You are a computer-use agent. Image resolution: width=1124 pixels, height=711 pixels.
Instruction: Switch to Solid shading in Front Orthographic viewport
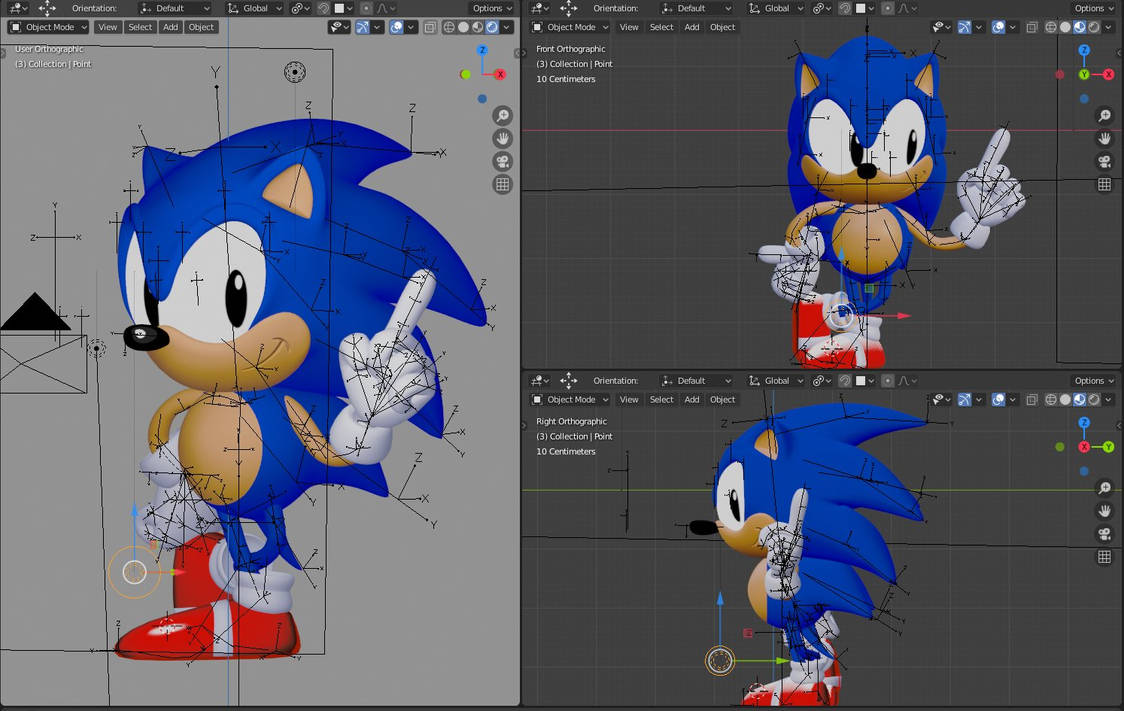(x=1065, y=27)
